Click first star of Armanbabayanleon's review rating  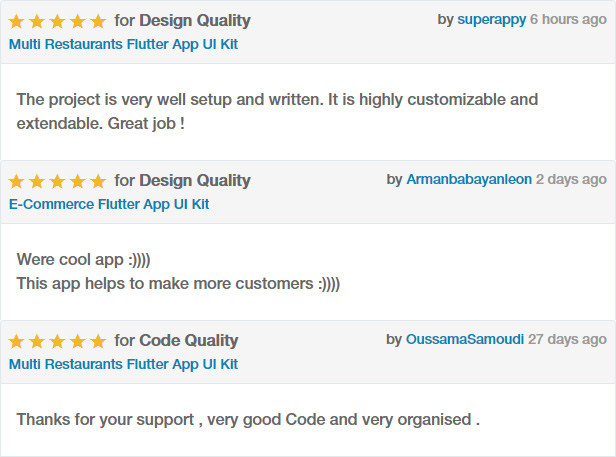pos(16,181)
